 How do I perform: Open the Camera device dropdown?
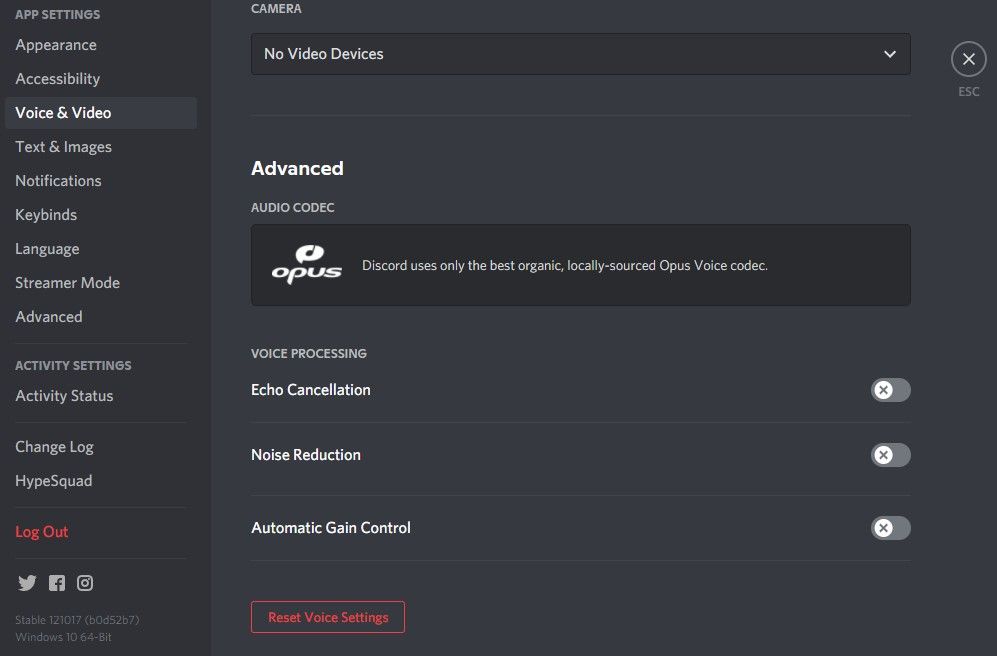click(x=581, y=54)
